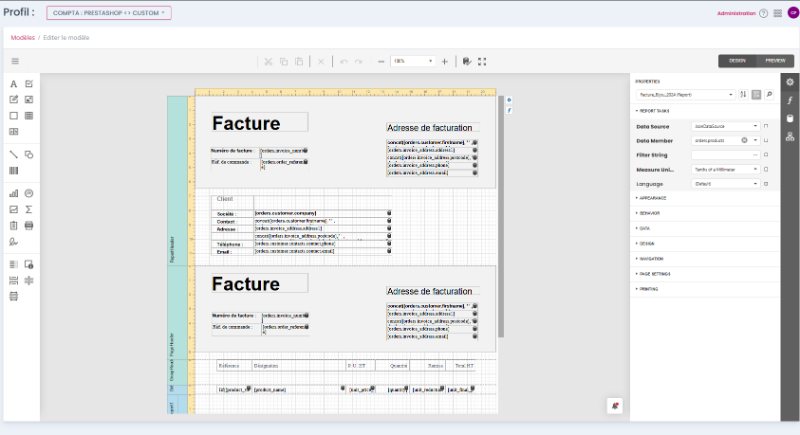Select the Picture Box toolbox control
This screenshot has width=800, height=435.
point(29,99)
